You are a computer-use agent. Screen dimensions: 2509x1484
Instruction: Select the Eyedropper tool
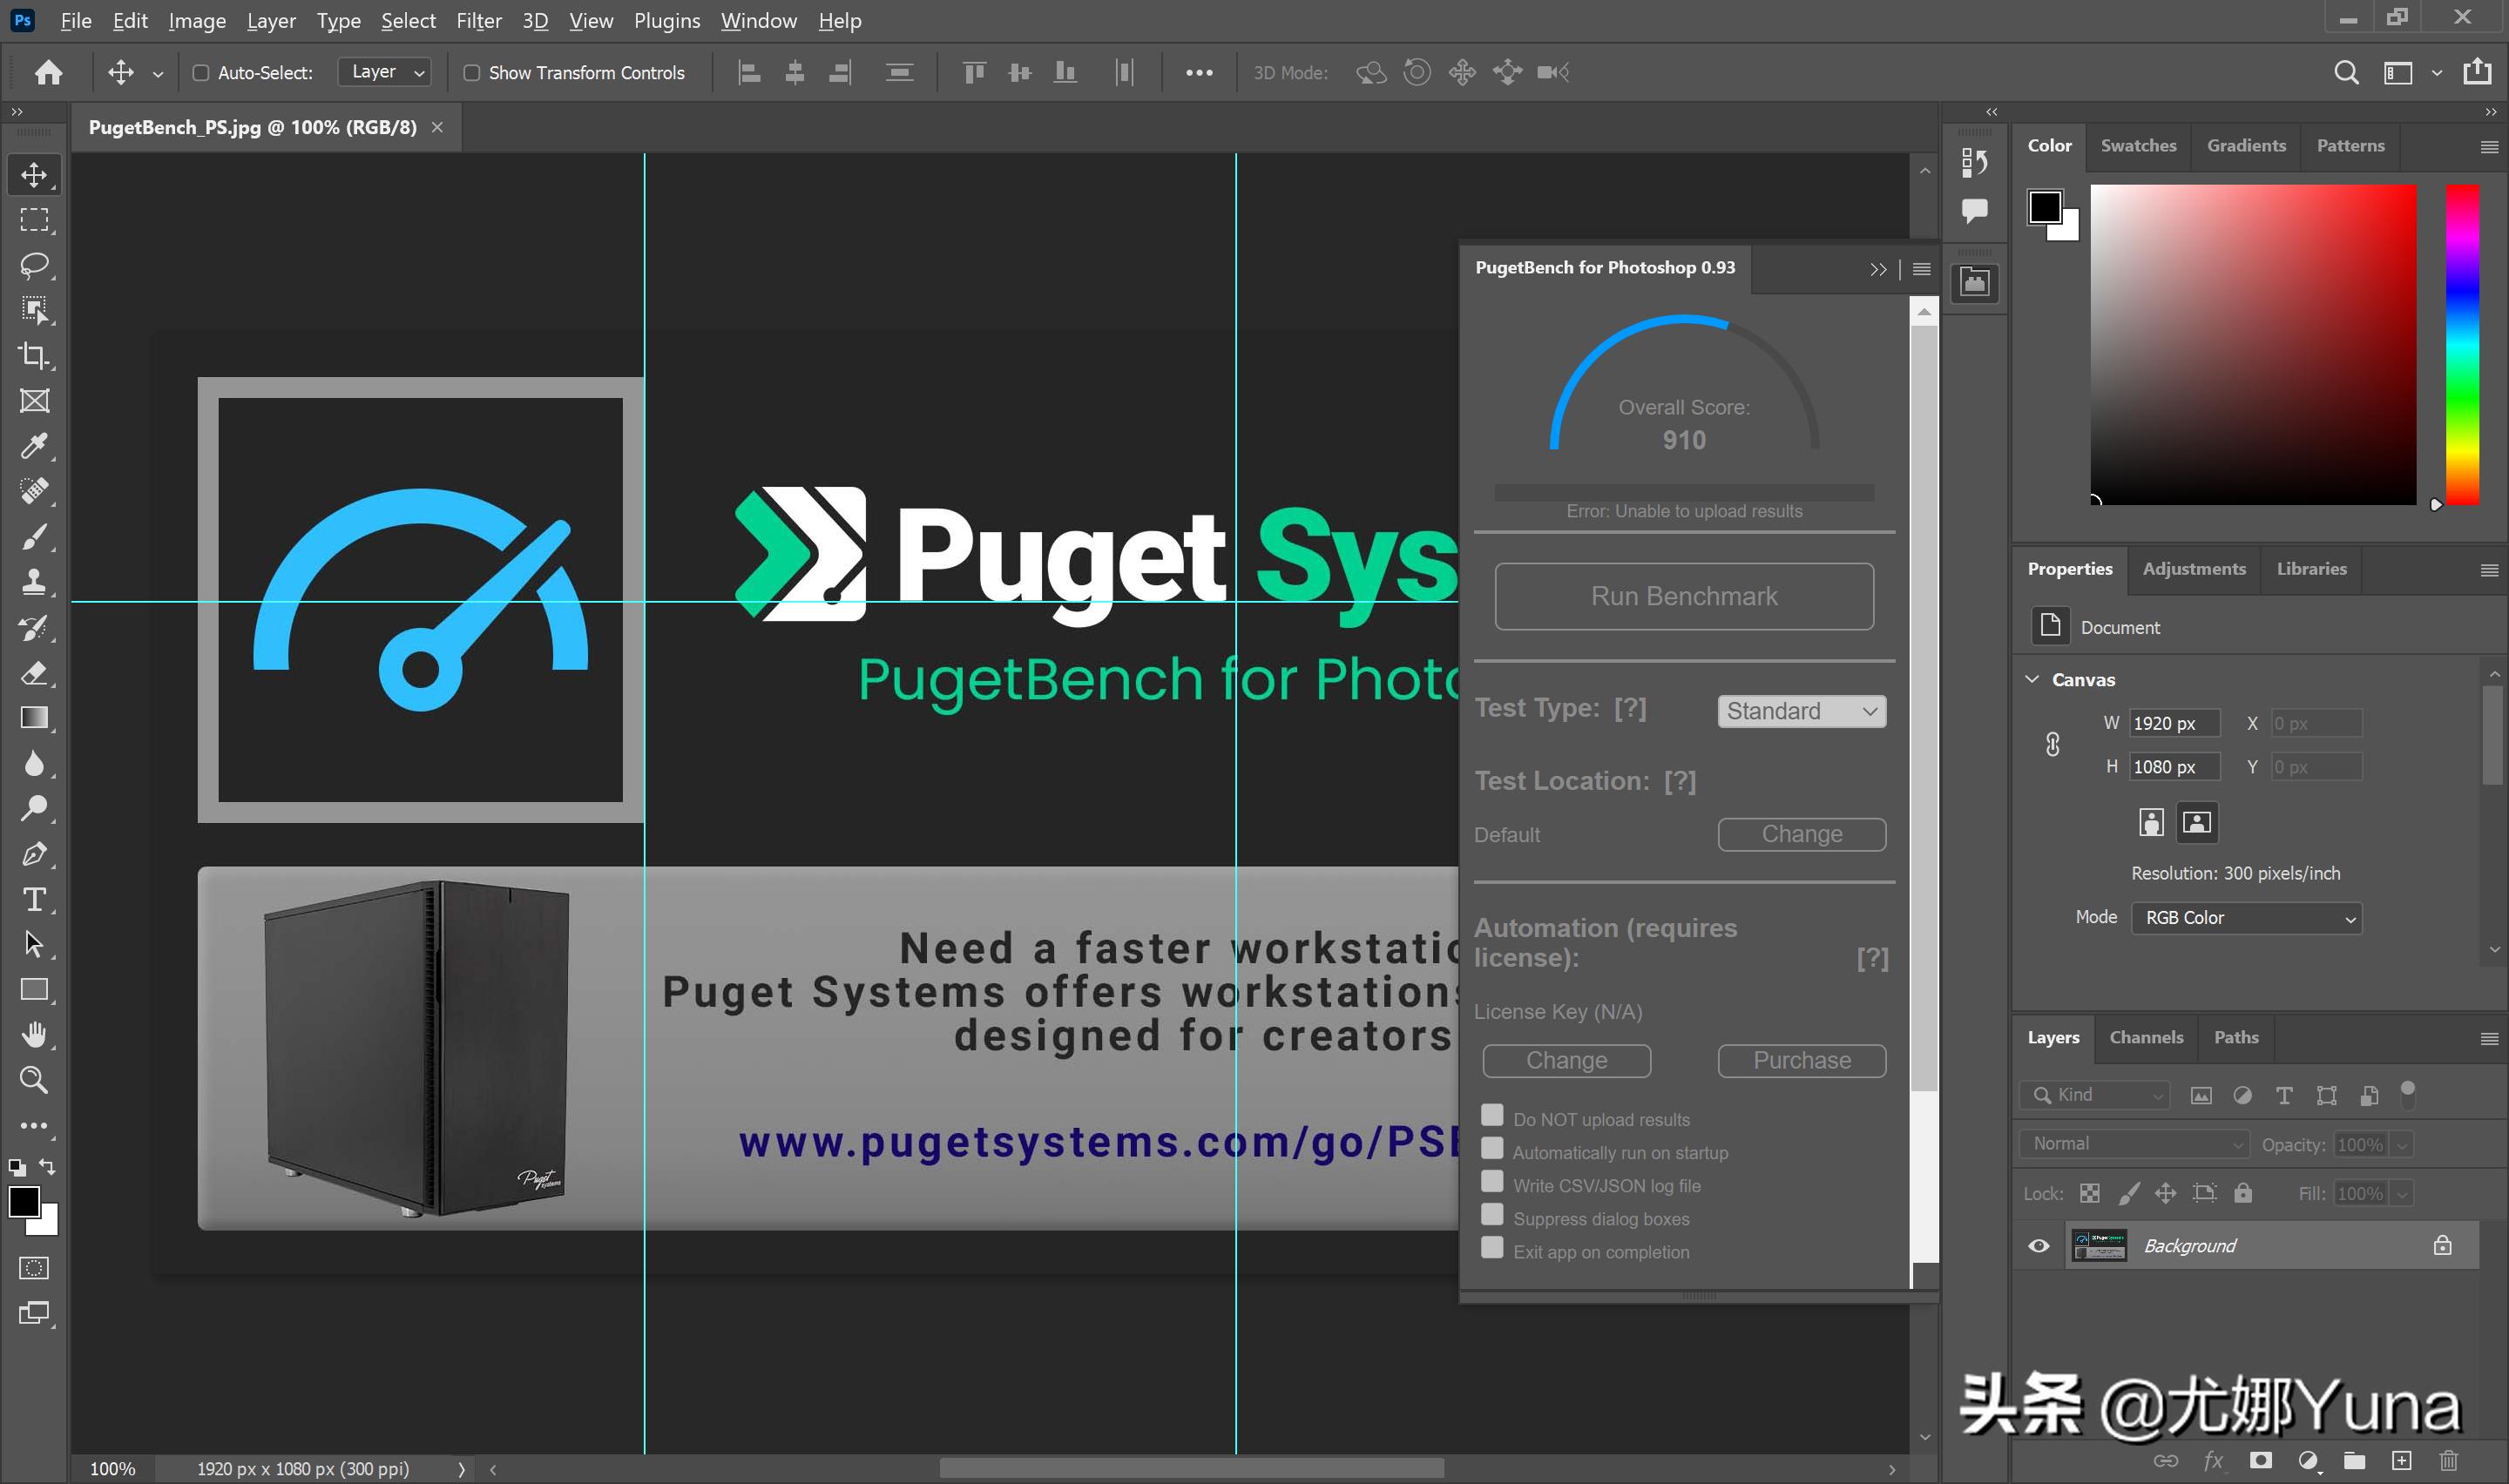34,446
